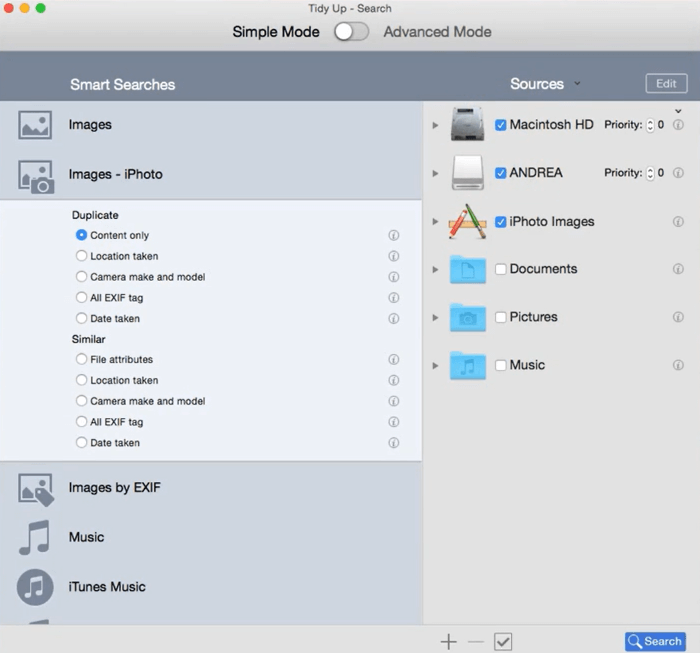Click the Edit button
This screenshot has height=653, width=700.
(x=666, y=83)
